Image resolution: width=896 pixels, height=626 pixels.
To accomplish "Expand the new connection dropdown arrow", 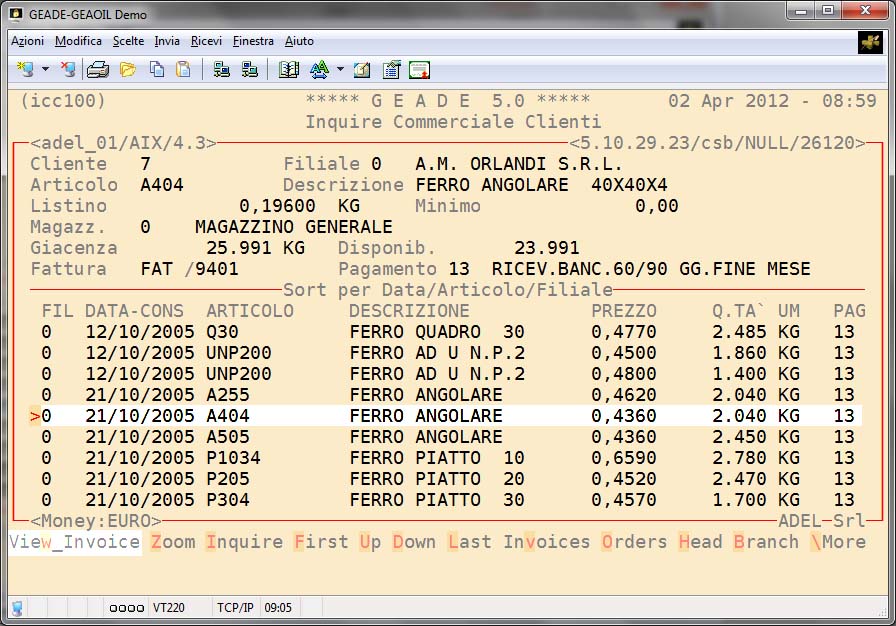I will (45, 70).
